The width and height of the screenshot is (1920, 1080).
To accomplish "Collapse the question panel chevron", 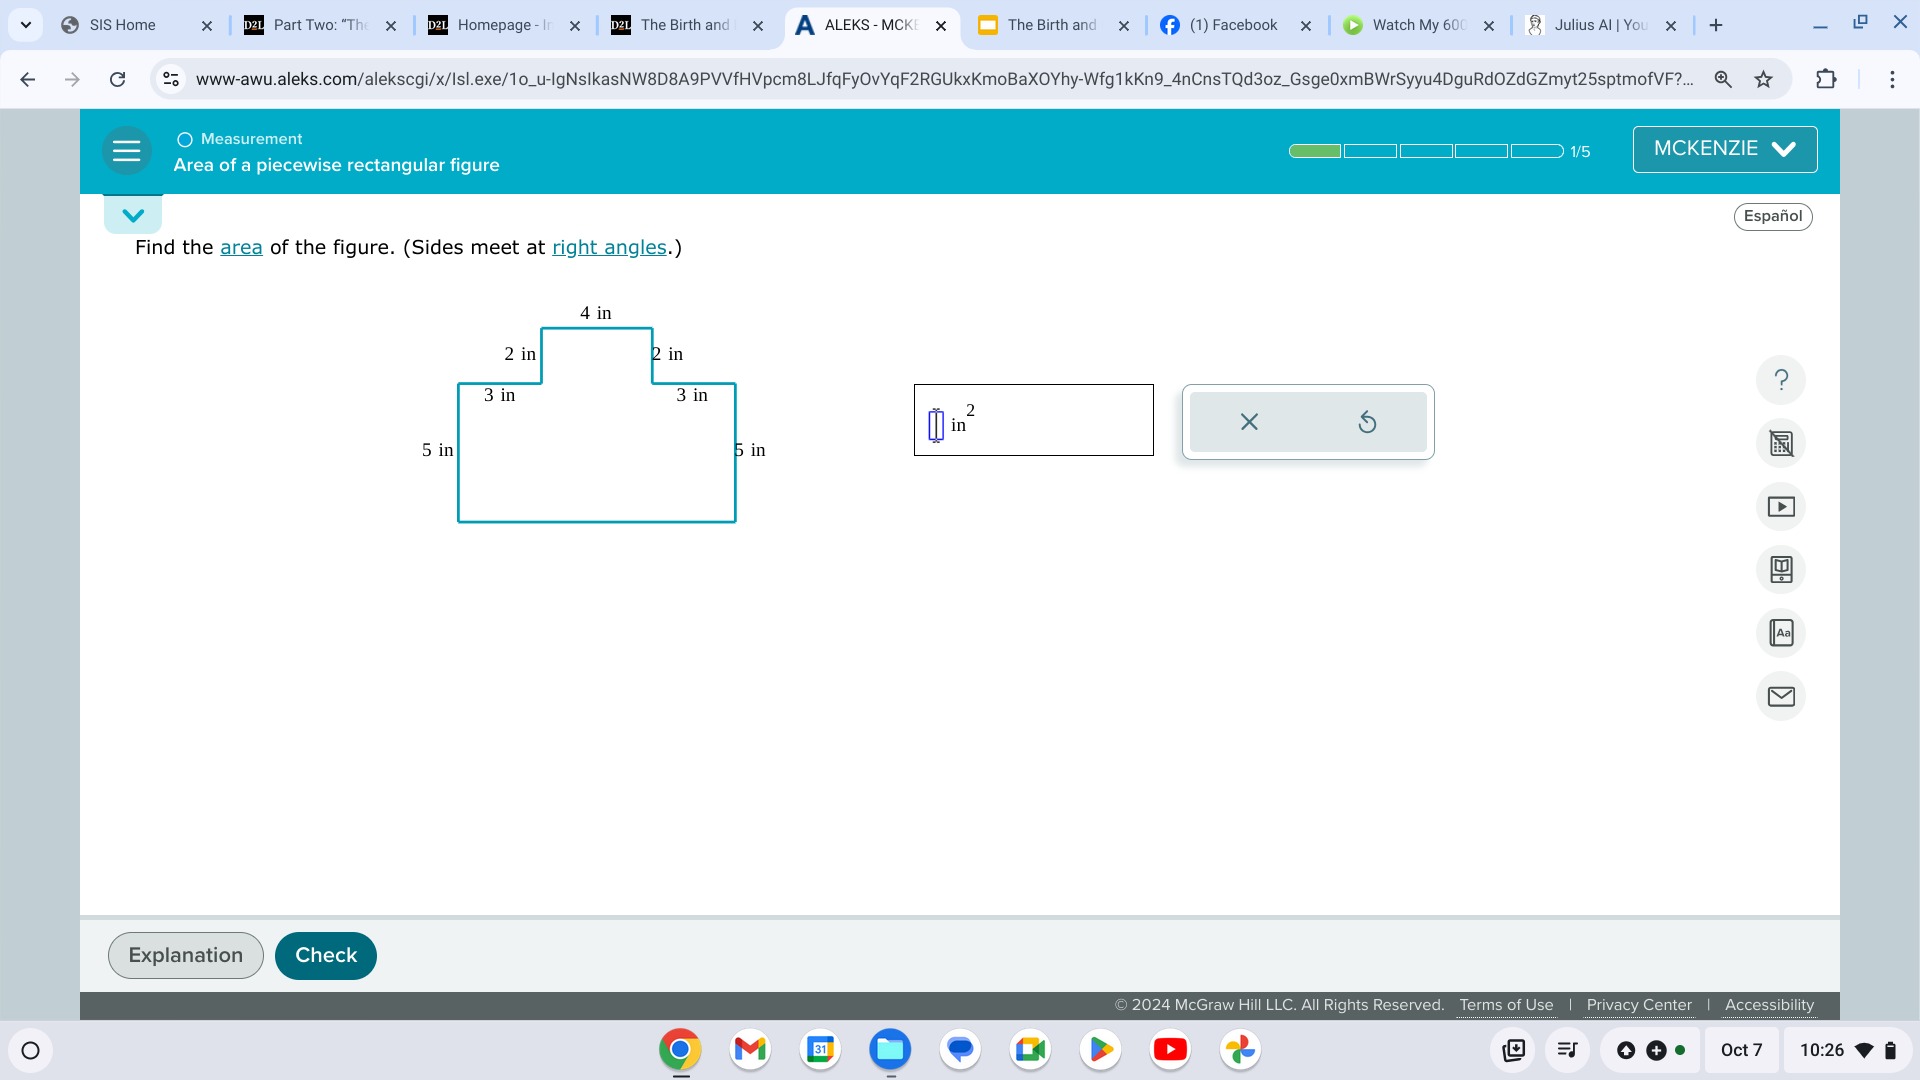I will [133, 215].
